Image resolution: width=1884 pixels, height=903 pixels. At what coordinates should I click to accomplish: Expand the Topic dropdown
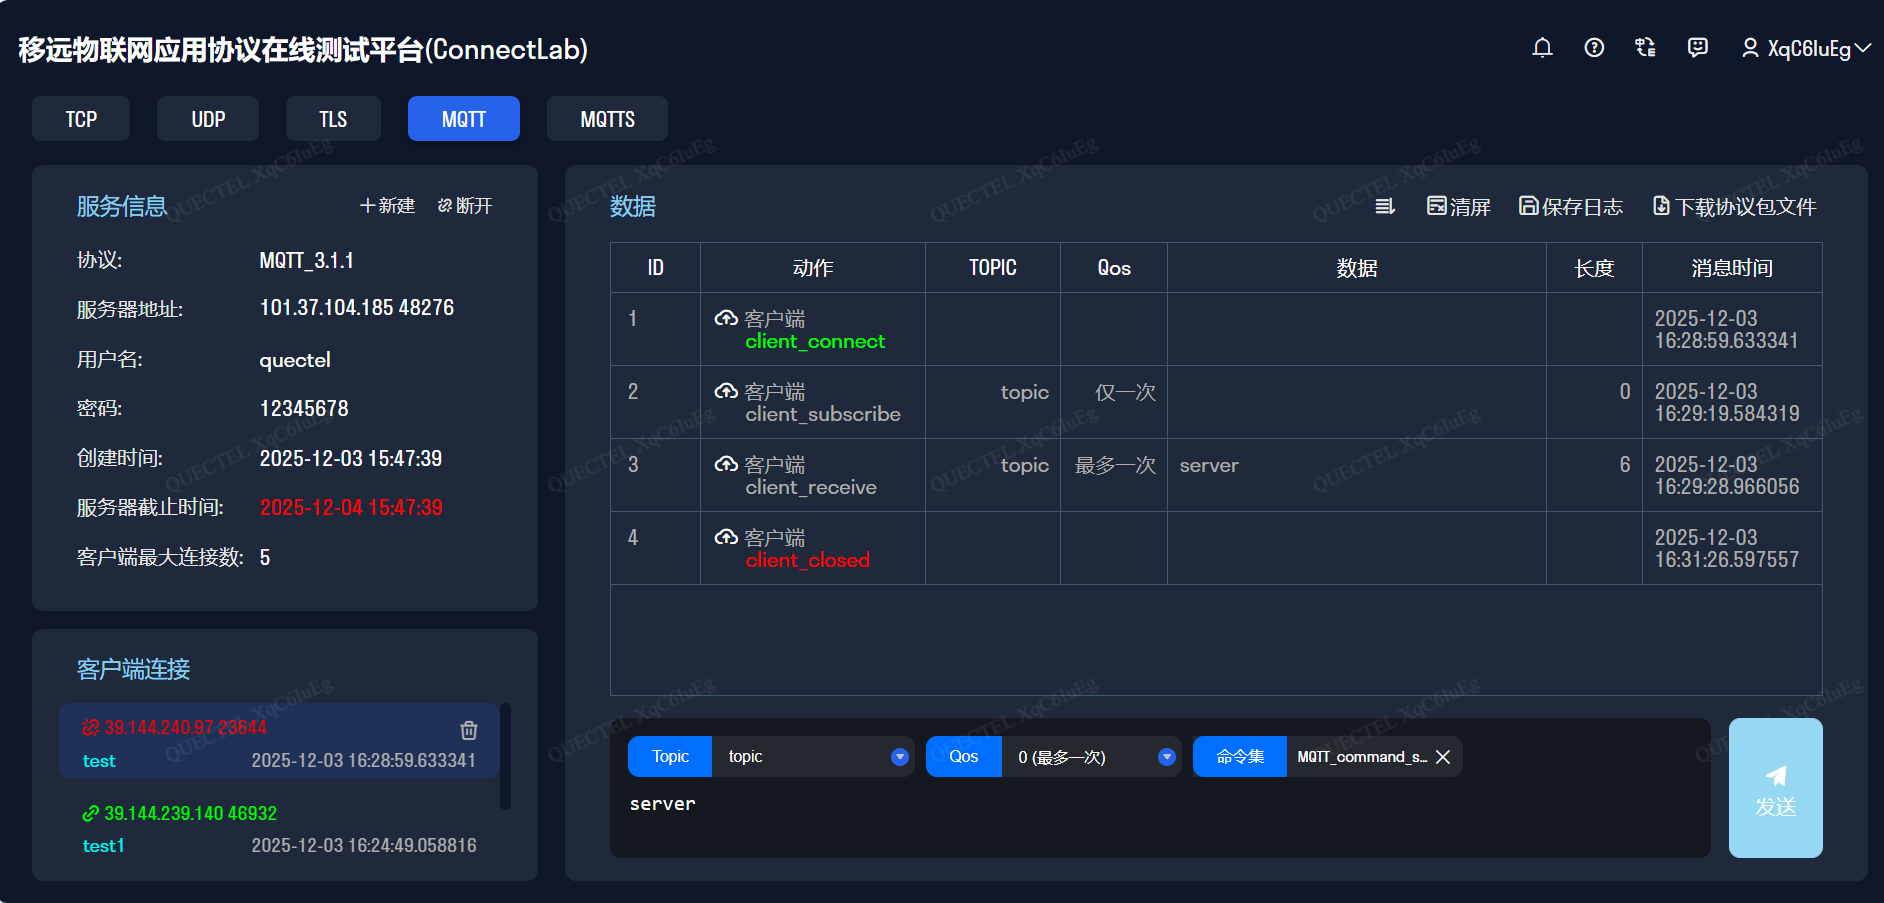tap(899, 757)
